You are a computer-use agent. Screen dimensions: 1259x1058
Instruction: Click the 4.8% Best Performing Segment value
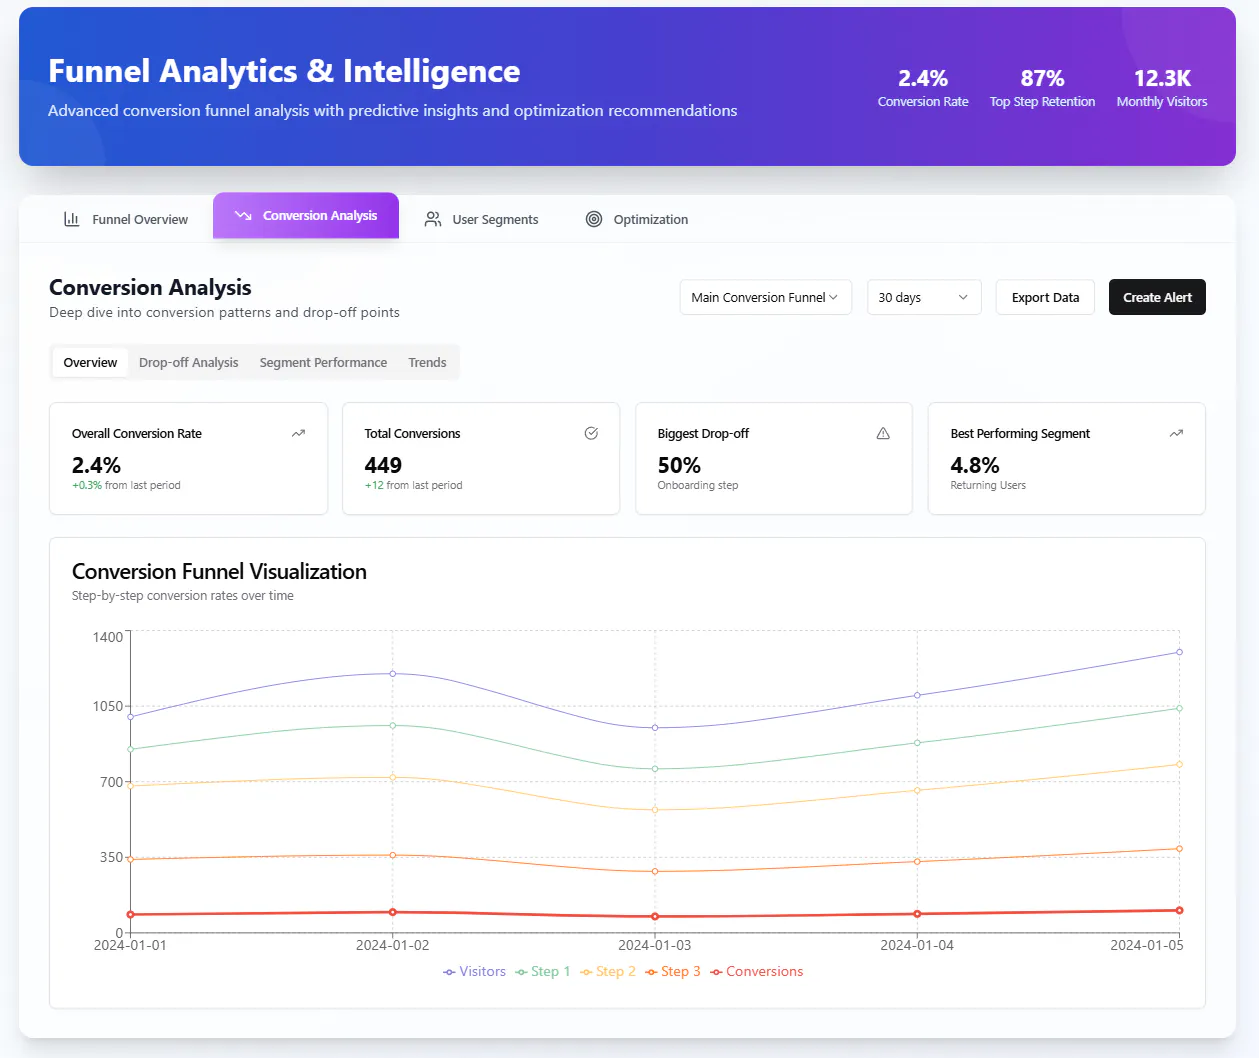(x=975, y=465)
